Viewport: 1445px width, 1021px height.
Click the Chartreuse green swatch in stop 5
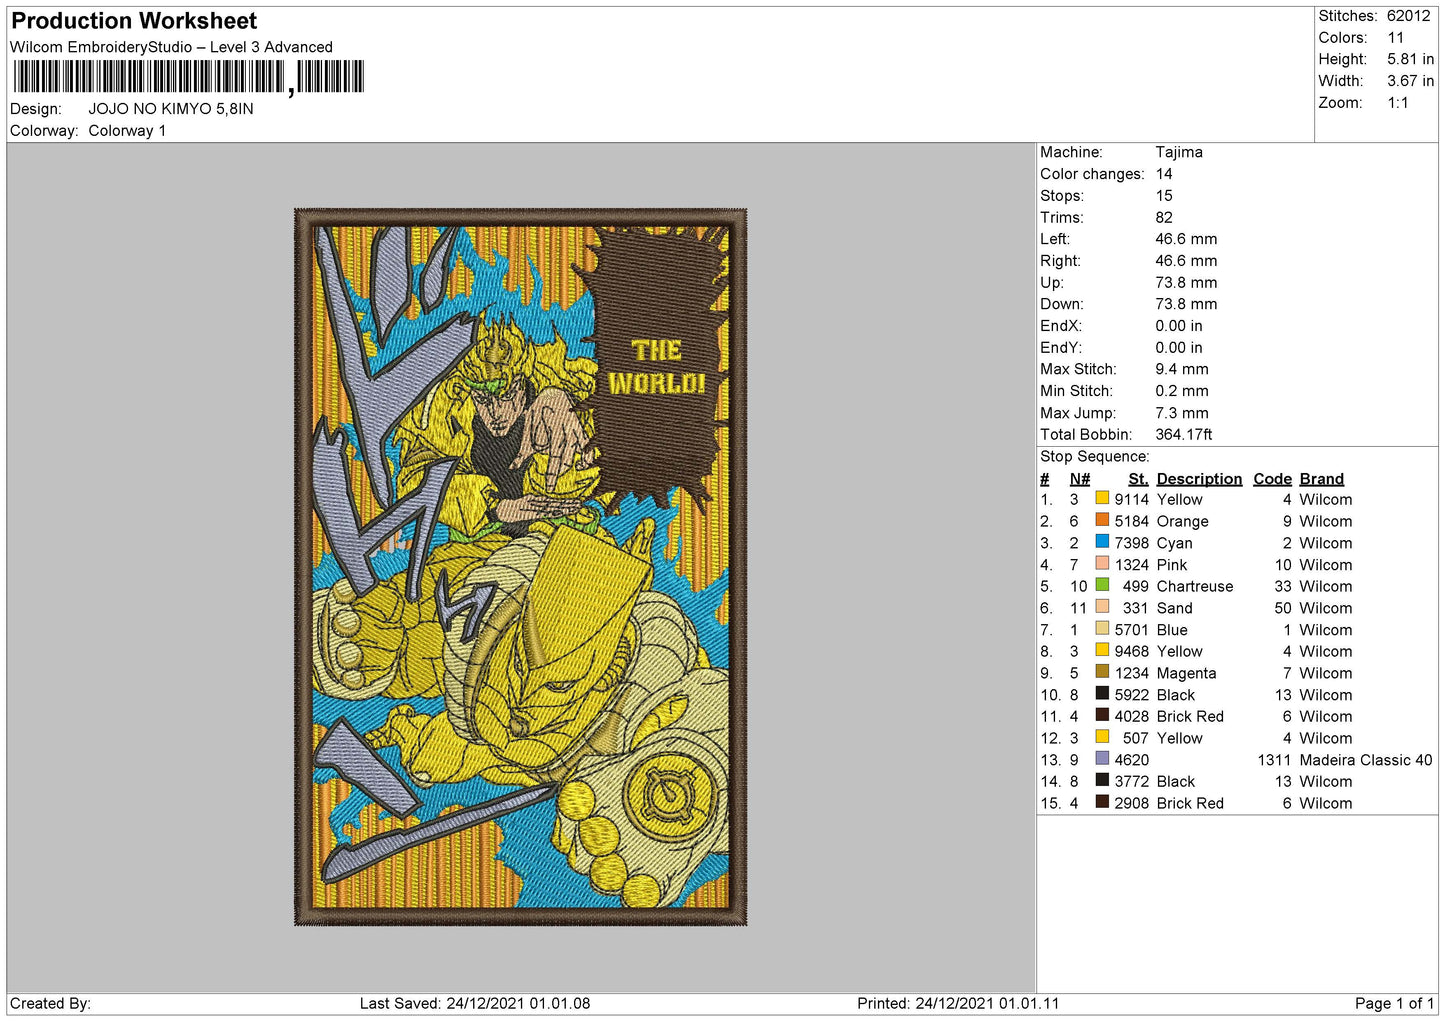point(1102,585)
